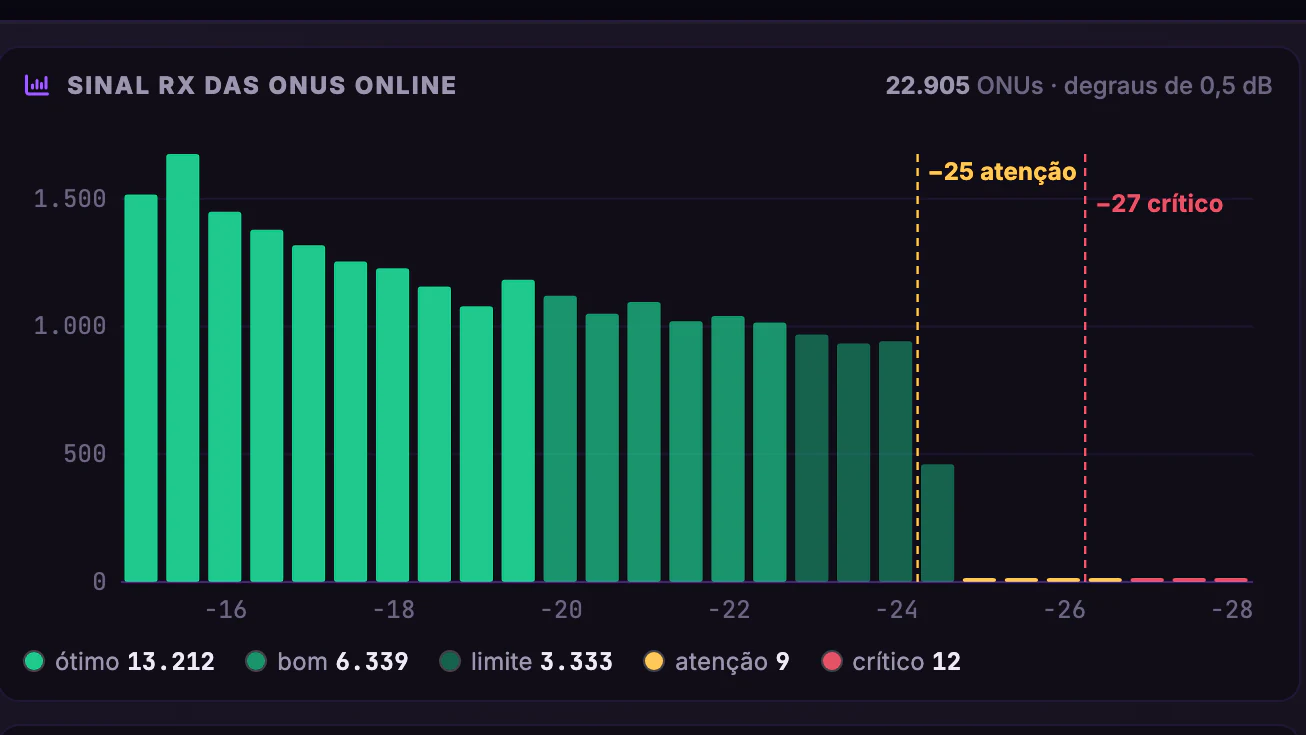Viewport: 1306px width, 735px height.
Task: Click the bar directly above the -24 label
Action: coord(896,462)
